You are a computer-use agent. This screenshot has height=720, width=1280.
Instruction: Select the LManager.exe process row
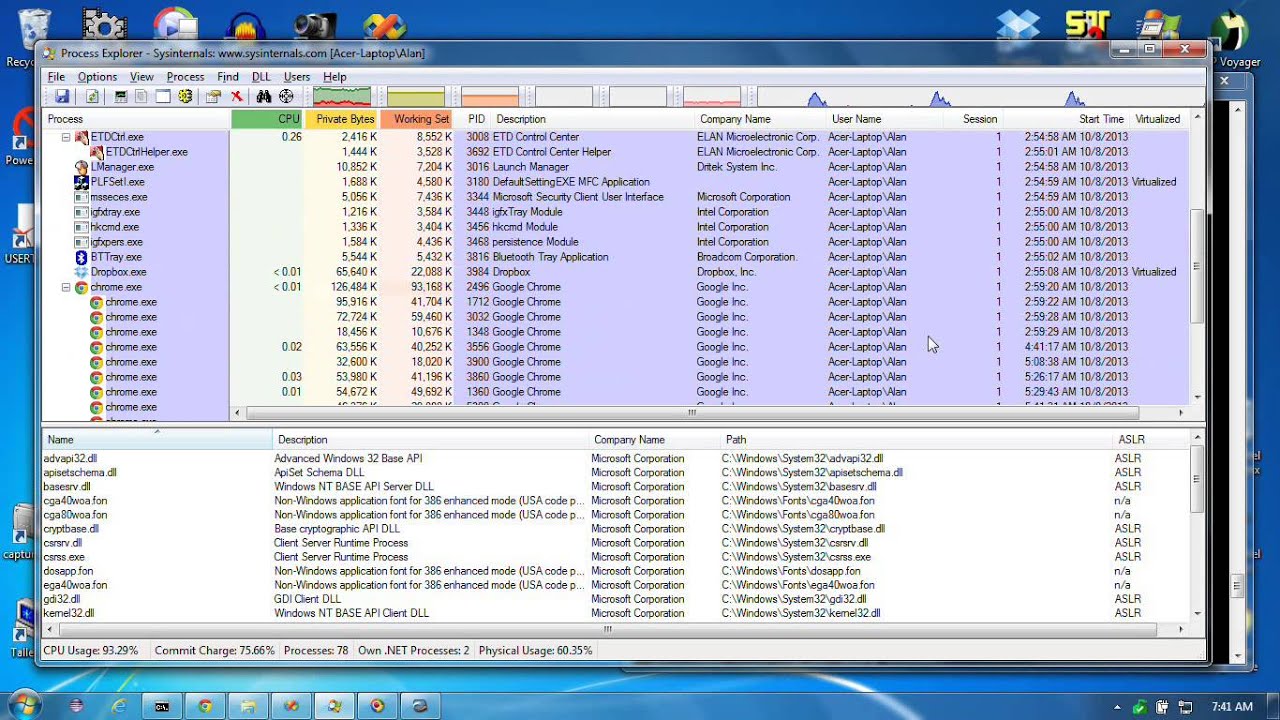point(617,167)
